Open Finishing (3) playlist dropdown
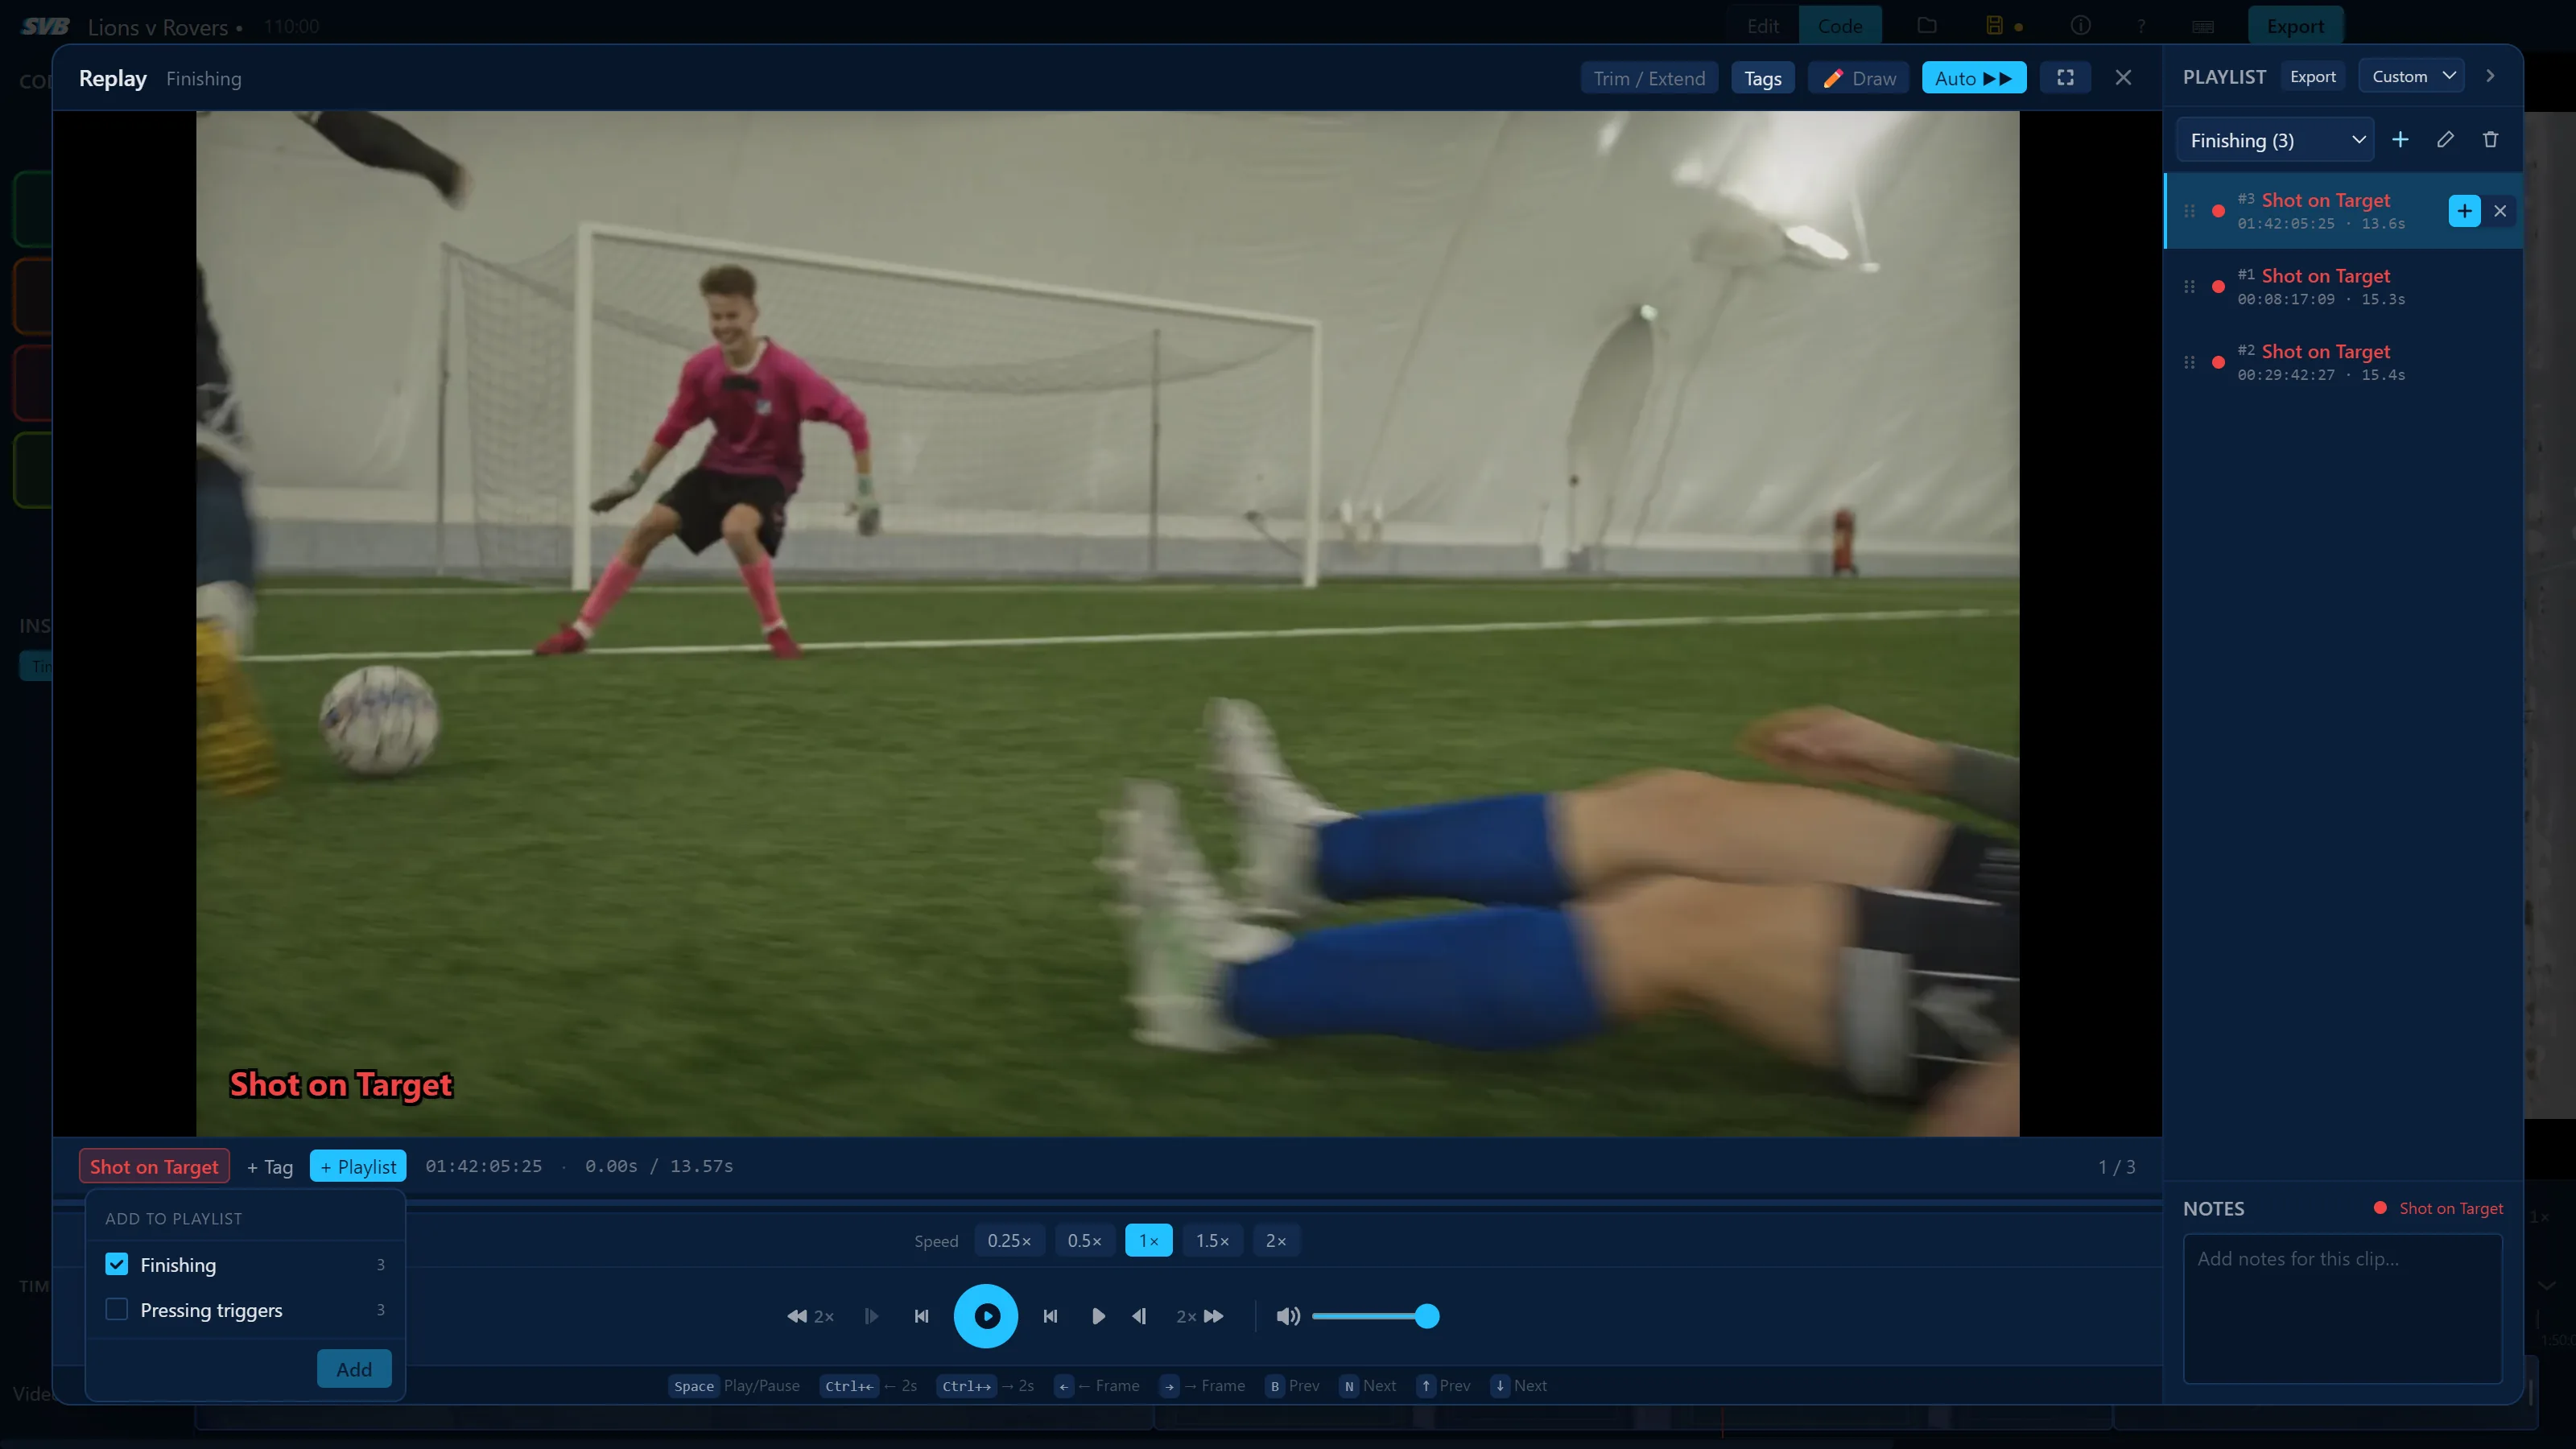 (x=2275, y=140)
